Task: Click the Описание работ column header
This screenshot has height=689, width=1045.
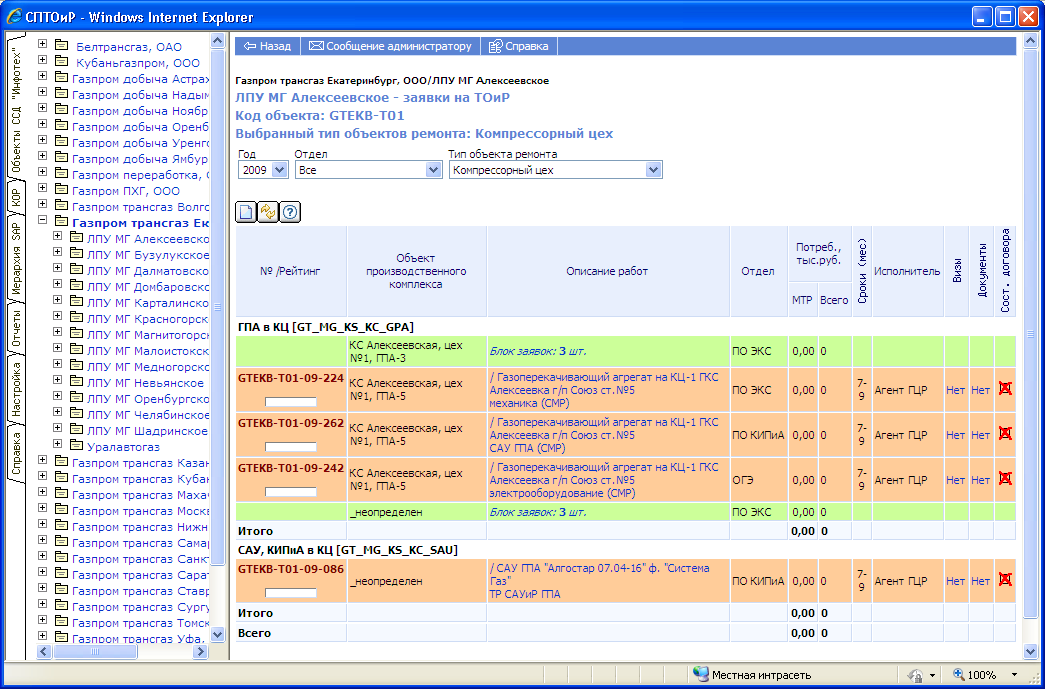Action: pyautogui.click(x=606, y=271)
